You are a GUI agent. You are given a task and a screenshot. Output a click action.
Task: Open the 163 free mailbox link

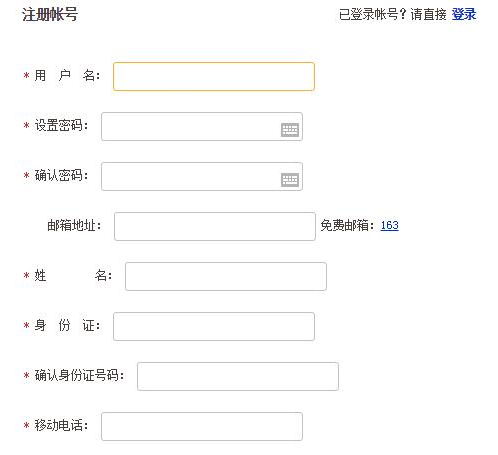[x=389, y=226]
